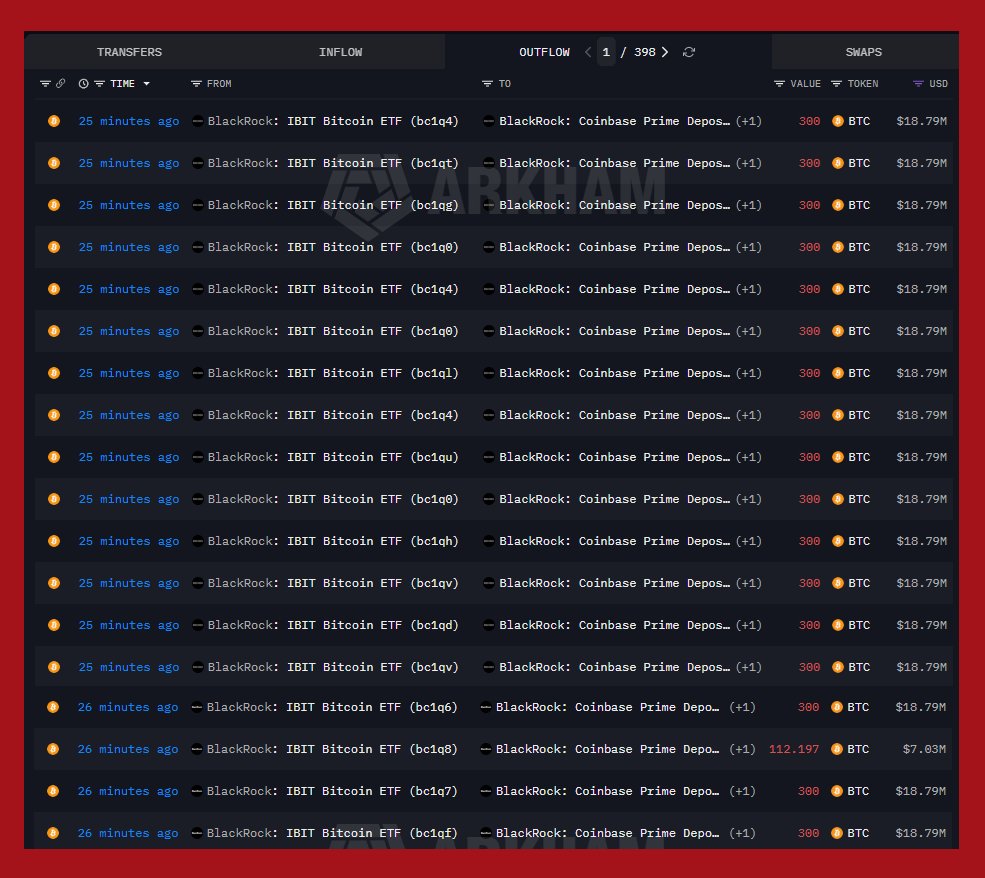The width and height of the screenshot is (985, 878).
Task: Click the Bitcoin icon in bc1ql row
Action: tap(54, 373)
